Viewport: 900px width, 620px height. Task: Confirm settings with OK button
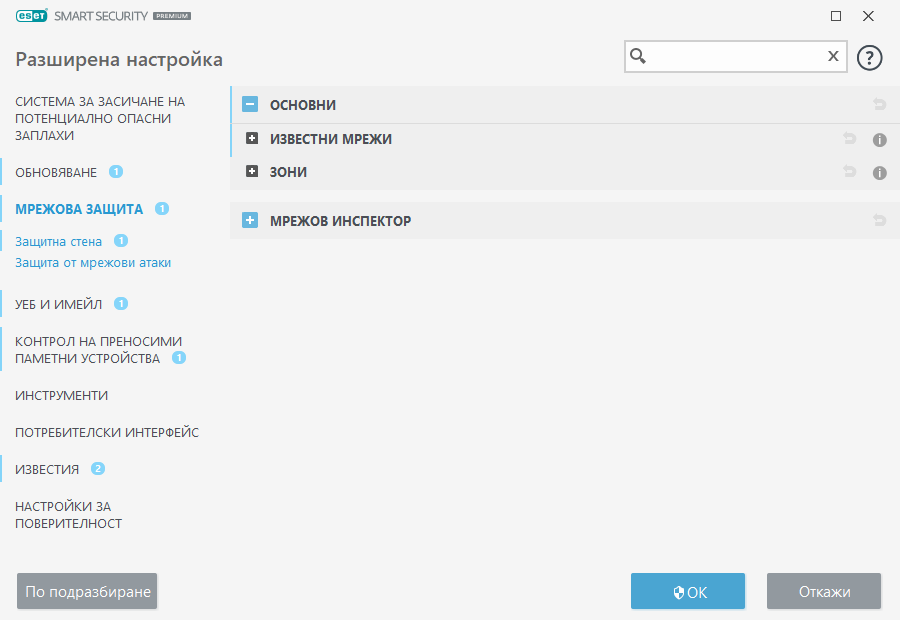[688, 591]
